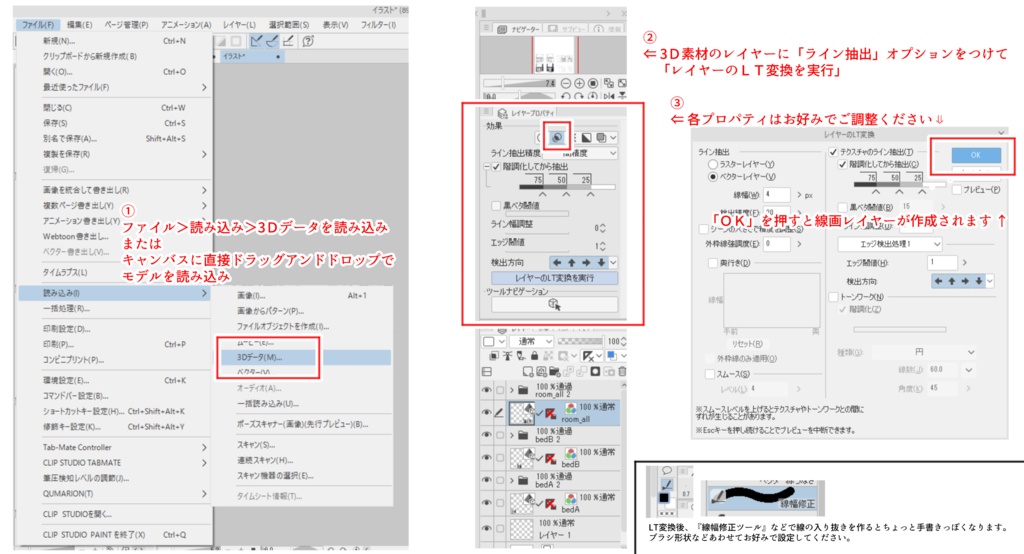Click the pen editing icon beside room_all layer

click(500, 412)
